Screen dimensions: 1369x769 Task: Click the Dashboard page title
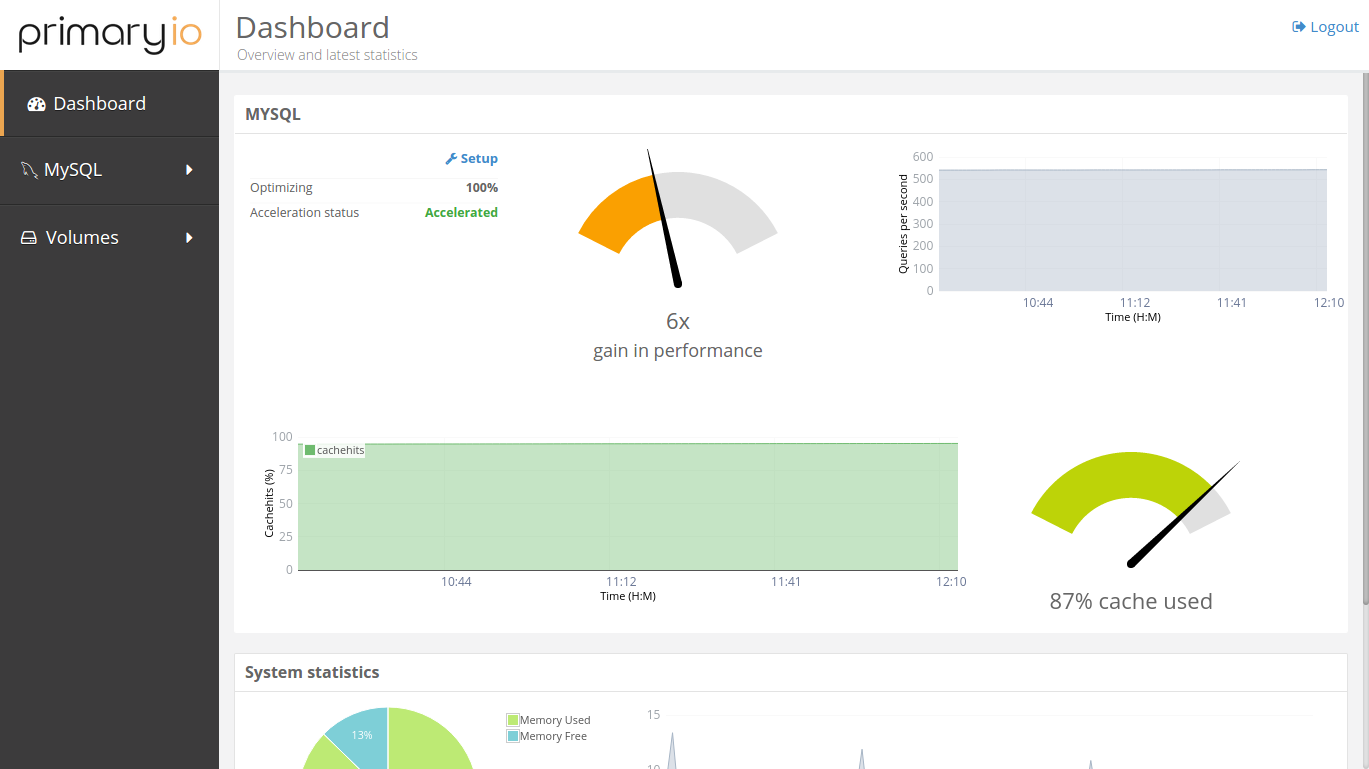click(x=313, y=27)
